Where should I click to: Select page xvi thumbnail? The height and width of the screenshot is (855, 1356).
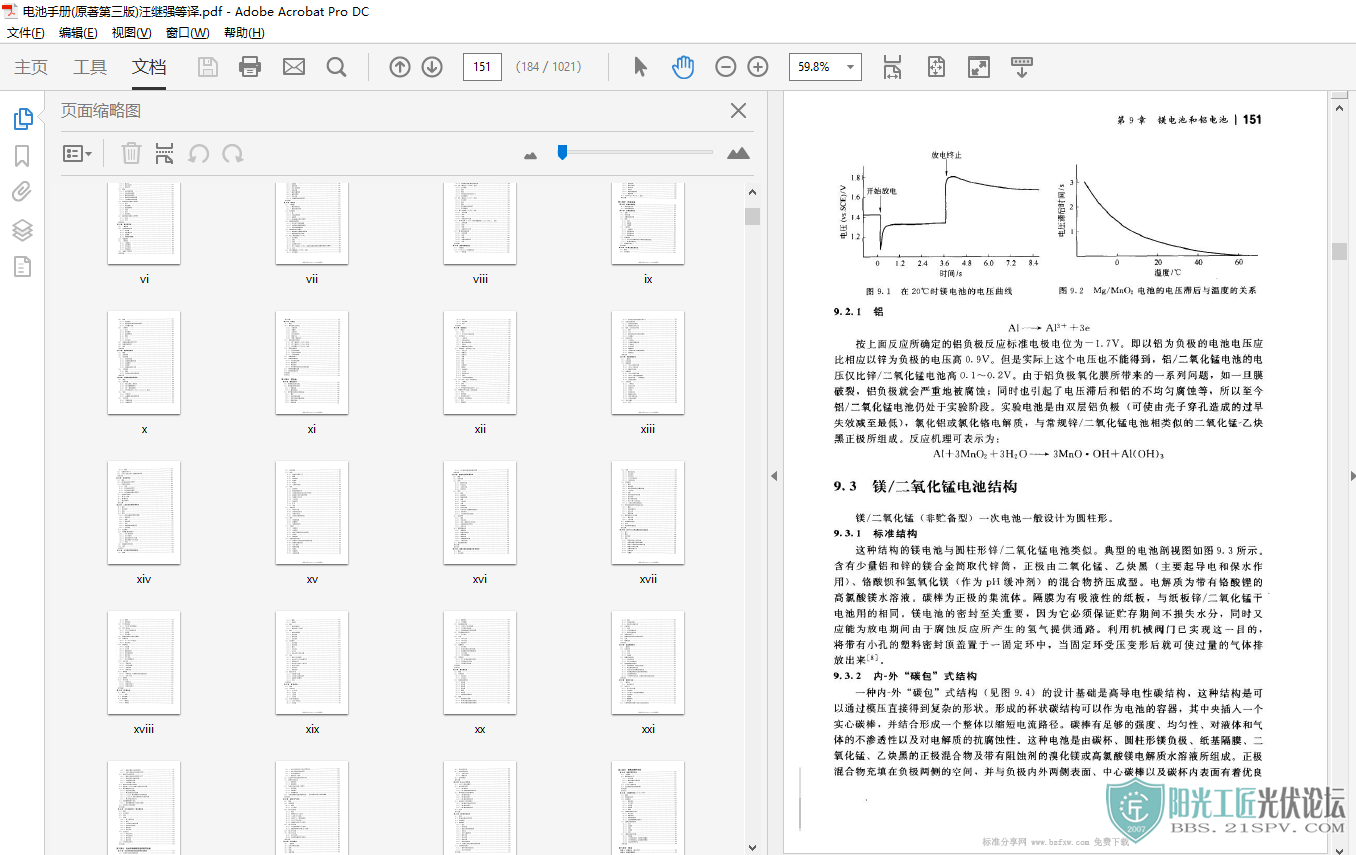pyautogui.click(x=480, y=512)
